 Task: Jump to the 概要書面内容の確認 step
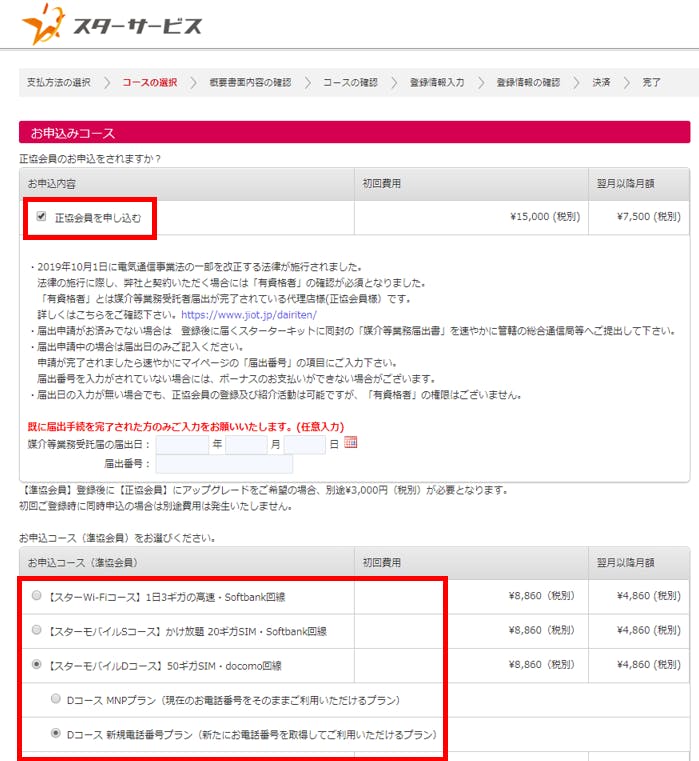(x=251, y=82)
